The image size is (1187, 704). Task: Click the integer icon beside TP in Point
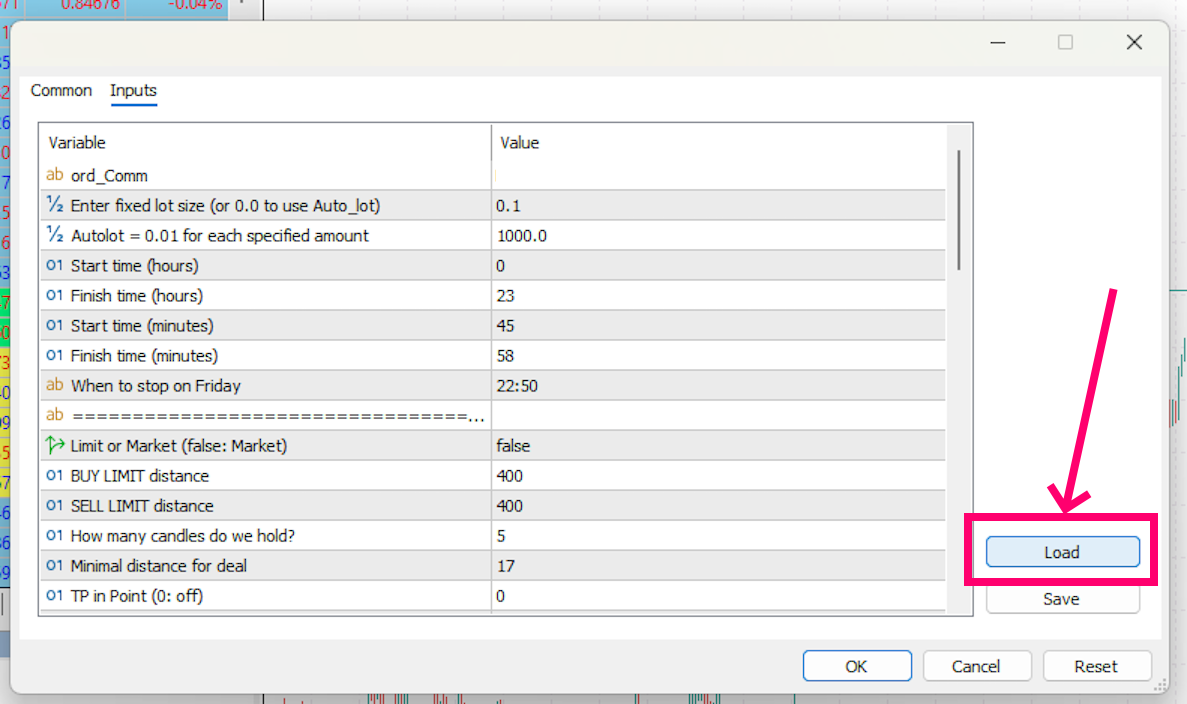pos(55,595)
